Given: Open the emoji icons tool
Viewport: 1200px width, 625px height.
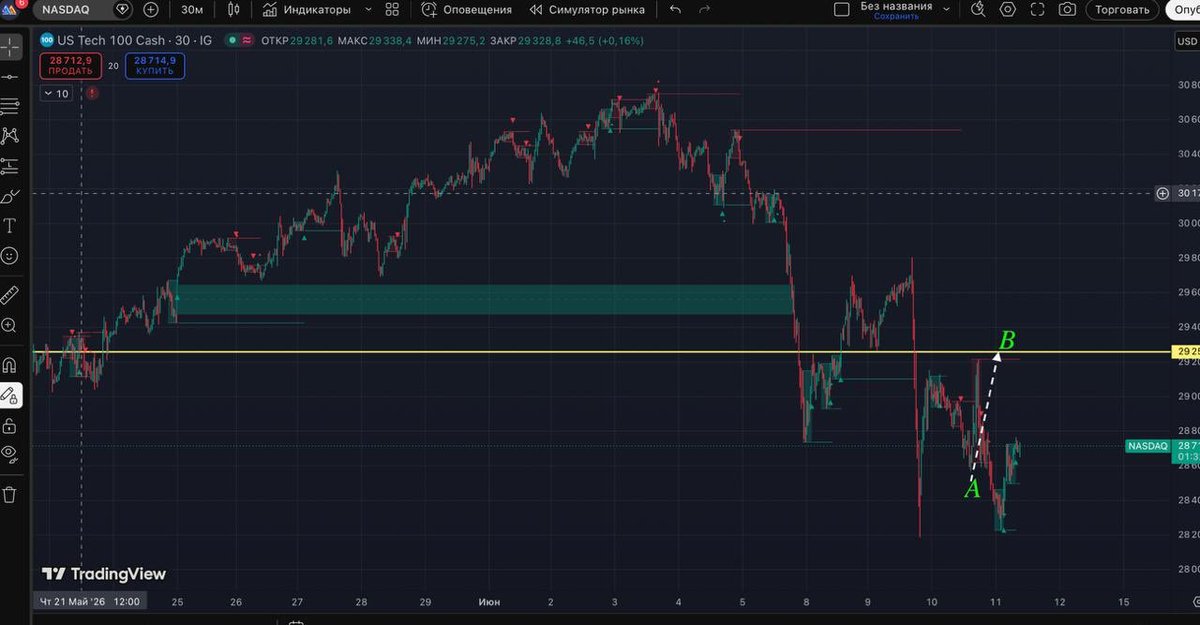Looking at the screenshot, I should pyautogui.click(x=10, y=256).
